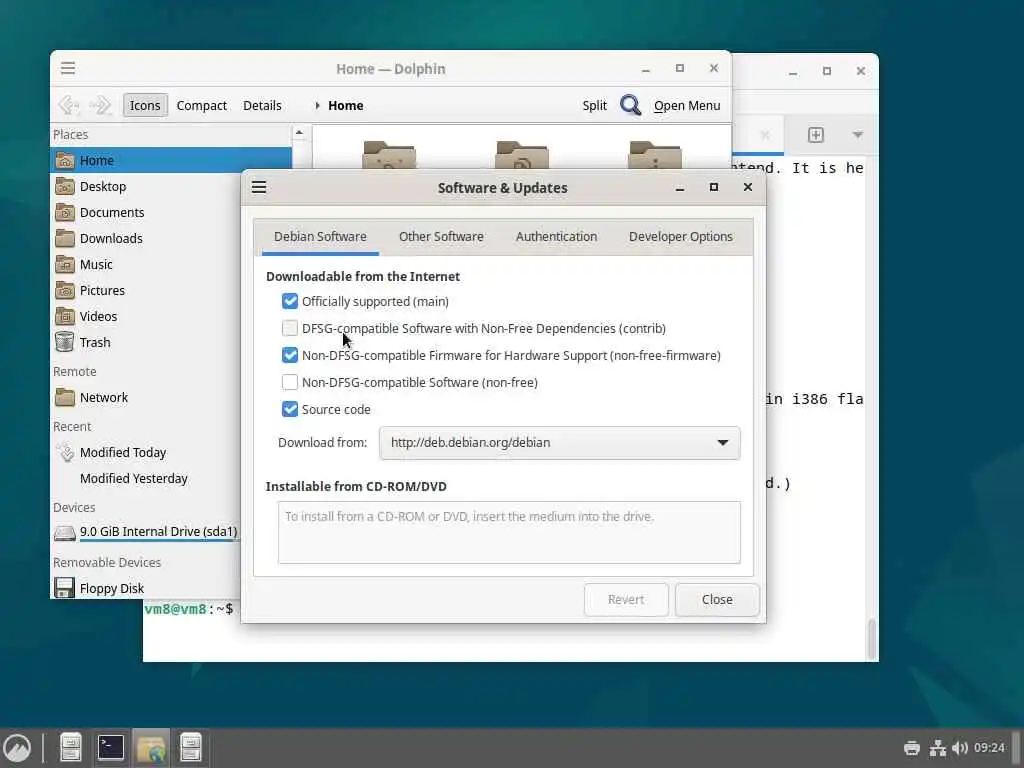Click first file cabinet taskbar icon
This screenshot has width=1024, height=768.
pyautogui.click(x=71, y=748)
